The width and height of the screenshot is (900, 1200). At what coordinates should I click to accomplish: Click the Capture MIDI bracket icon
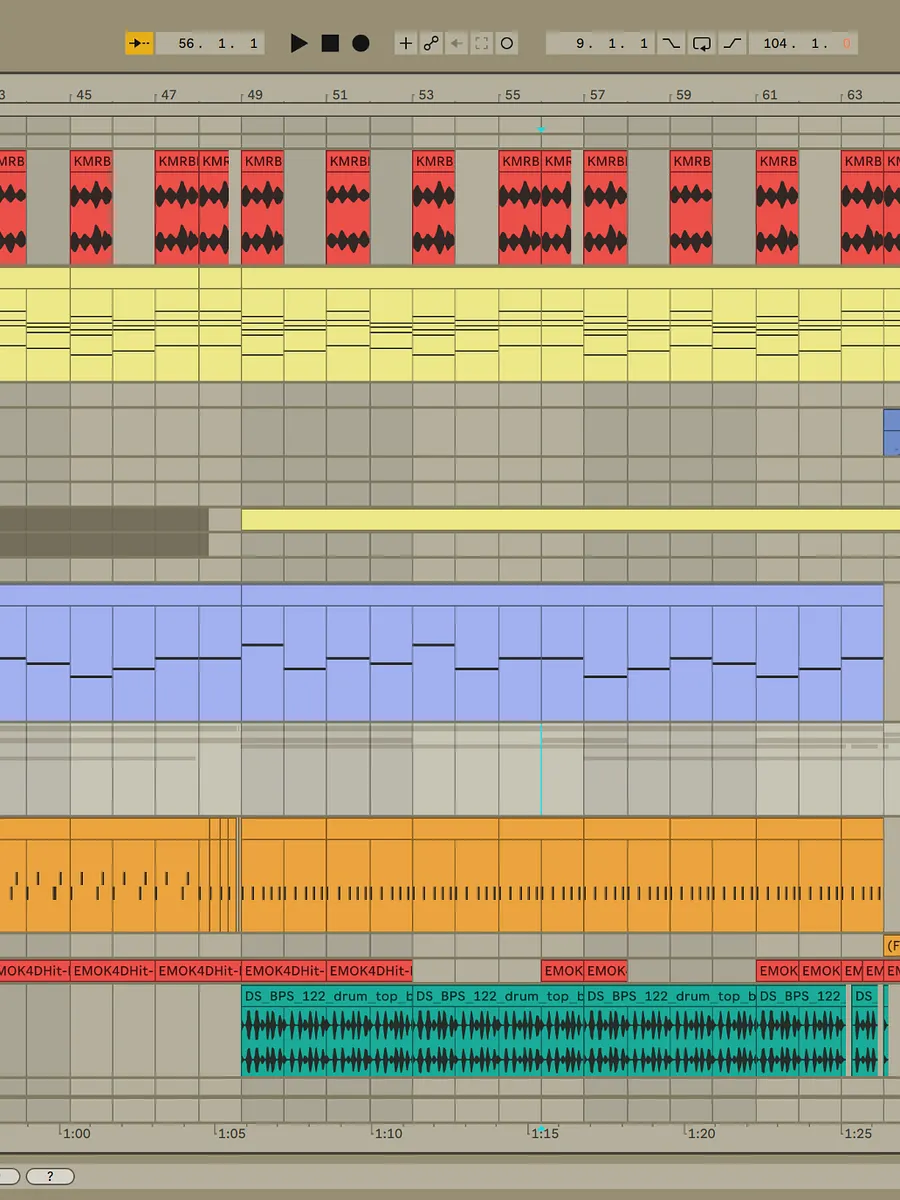coord(482,43)
